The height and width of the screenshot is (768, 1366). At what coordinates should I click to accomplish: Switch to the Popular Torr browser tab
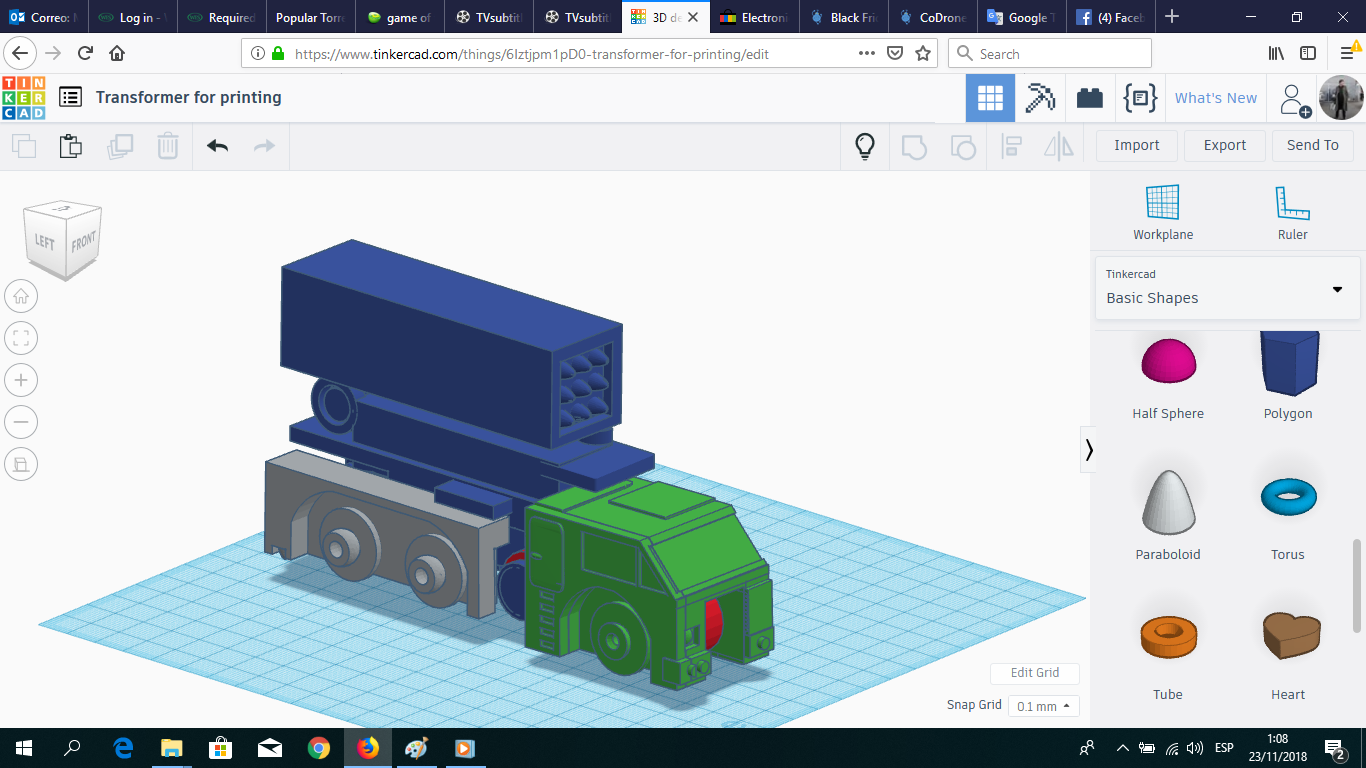pos(311,17)
